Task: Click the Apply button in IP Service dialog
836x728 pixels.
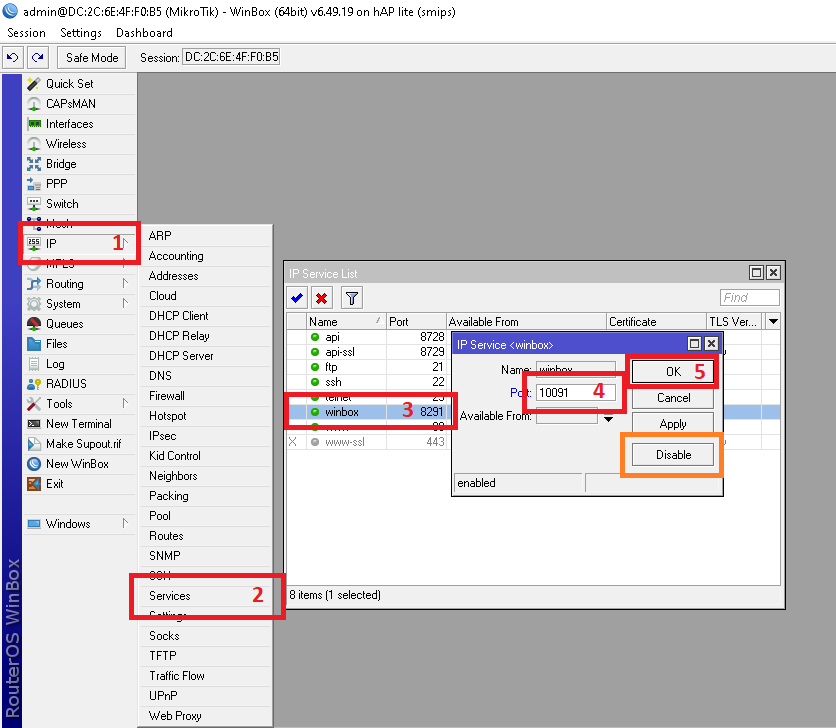Action: point(673,424)
